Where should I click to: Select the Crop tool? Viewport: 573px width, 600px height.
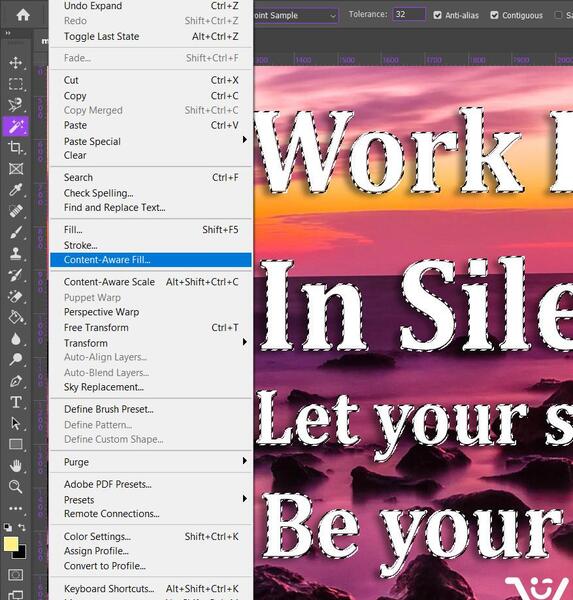pos(16,147)
